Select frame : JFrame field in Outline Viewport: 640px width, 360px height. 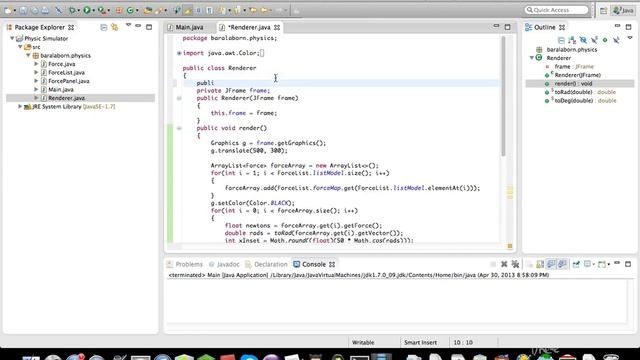point(574,67)
